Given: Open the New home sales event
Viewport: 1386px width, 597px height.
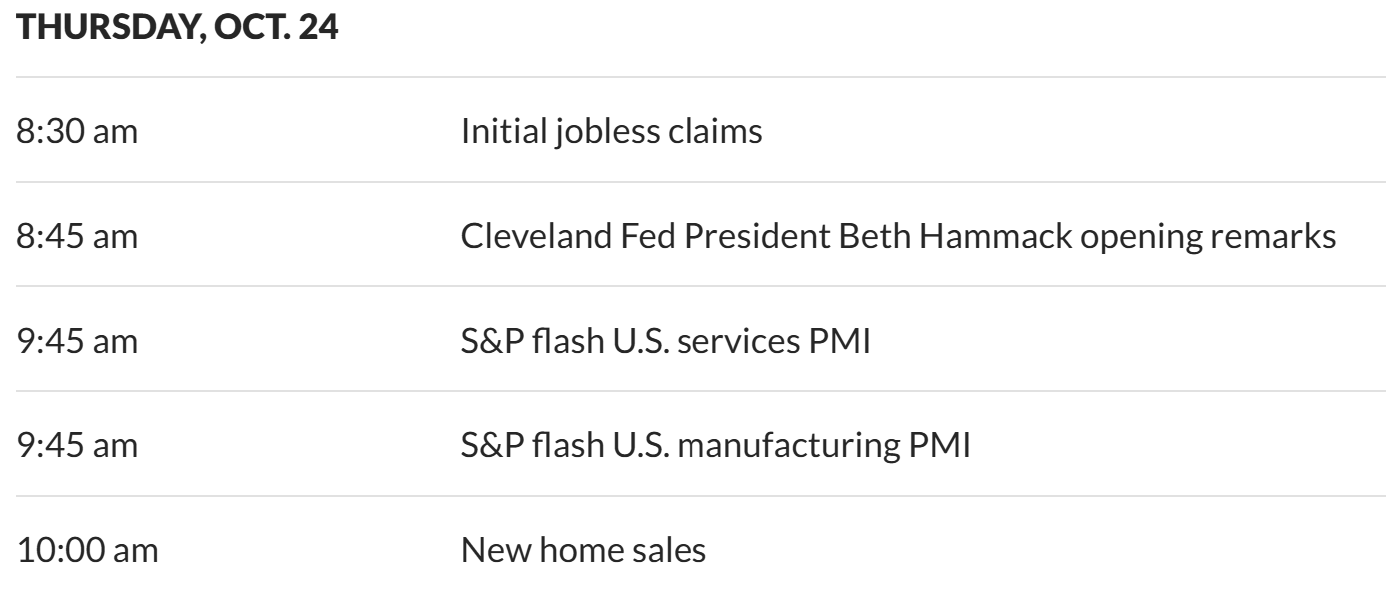Looking at the screenshot, I should pos(583,550).
